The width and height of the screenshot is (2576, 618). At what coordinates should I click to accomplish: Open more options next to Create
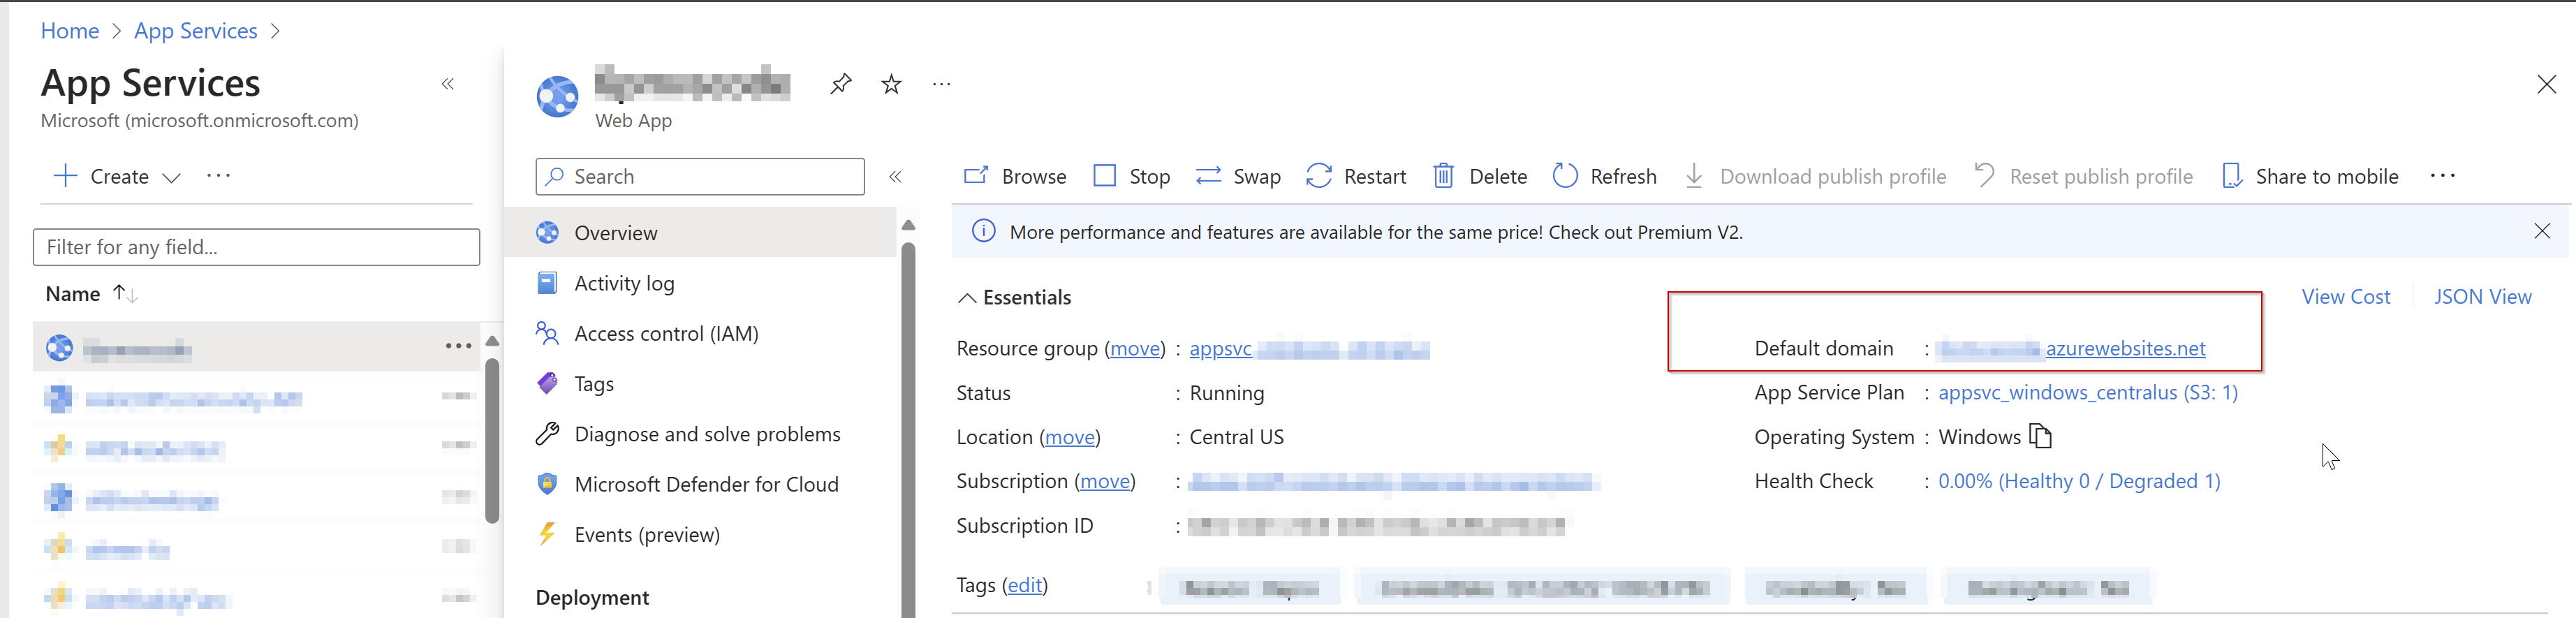[x=218, y=176]
